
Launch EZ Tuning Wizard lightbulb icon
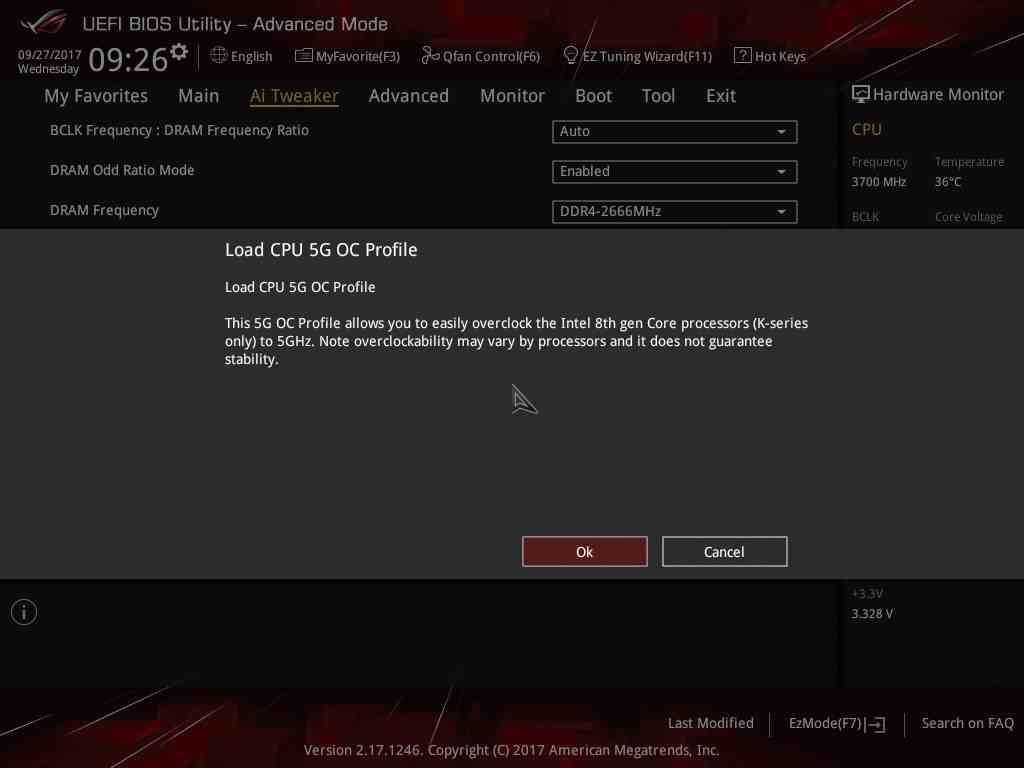[x=571, y=55]
